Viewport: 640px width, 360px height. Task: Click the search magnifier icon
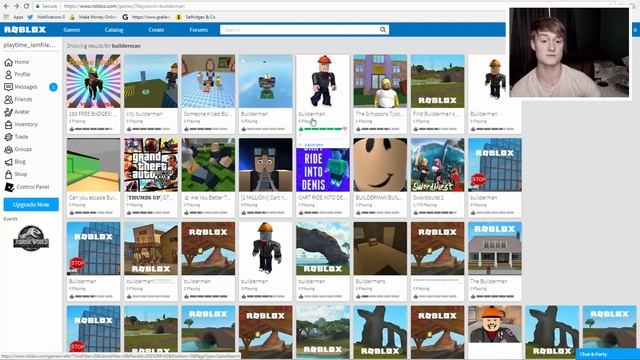coord(382,29)
